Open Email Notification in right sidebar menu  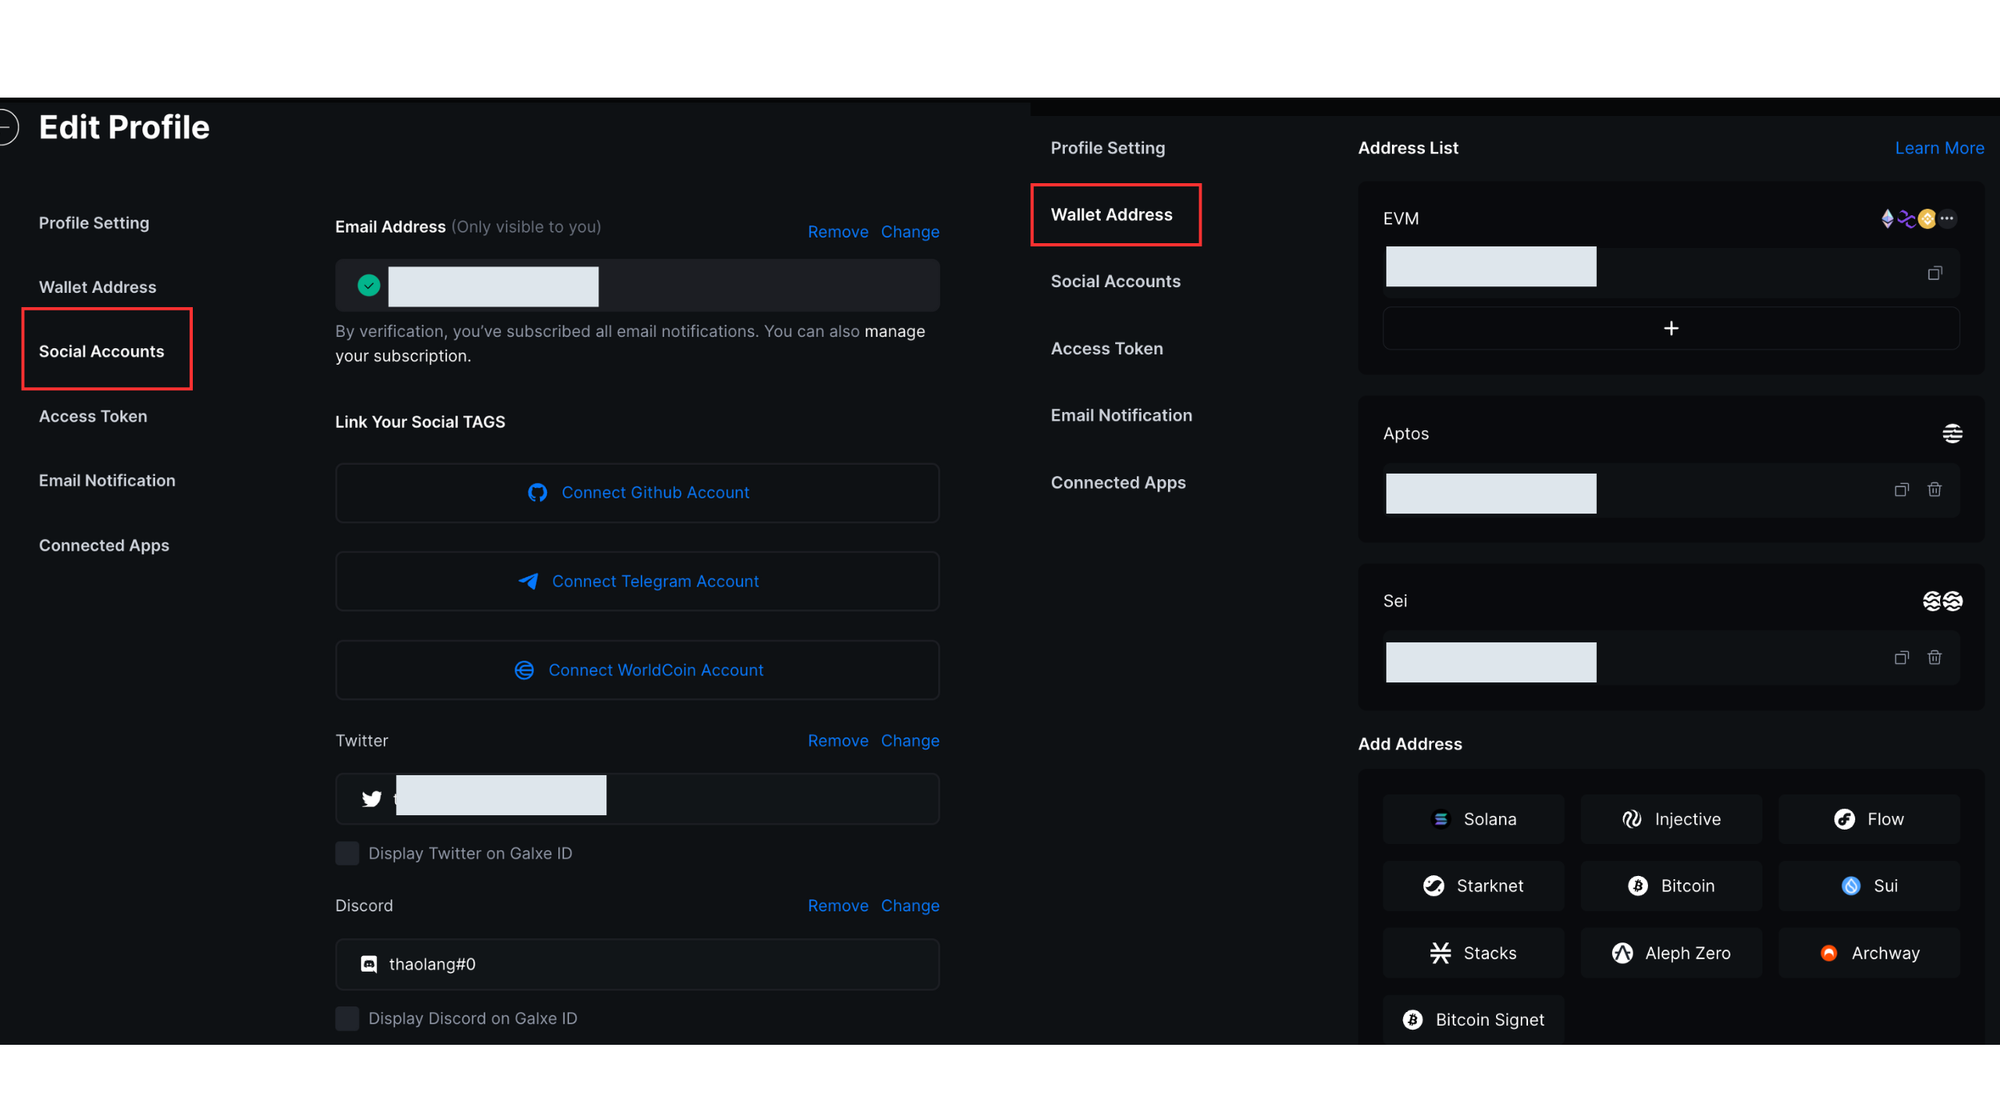1121,415
